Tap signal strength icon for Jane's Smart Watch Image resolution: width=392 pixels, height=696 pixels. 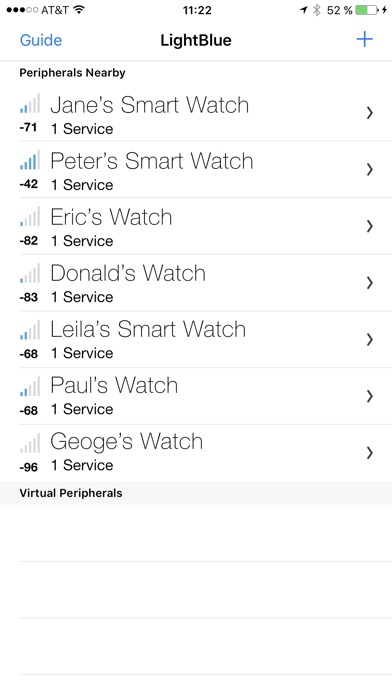pos(30,103)
